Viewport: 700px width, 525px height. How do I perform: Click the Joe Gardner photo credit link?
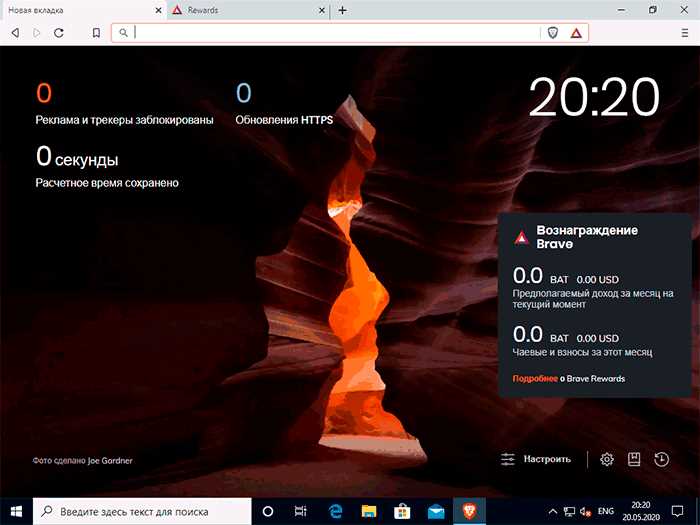pyautogui.click(x=110, y=461)
